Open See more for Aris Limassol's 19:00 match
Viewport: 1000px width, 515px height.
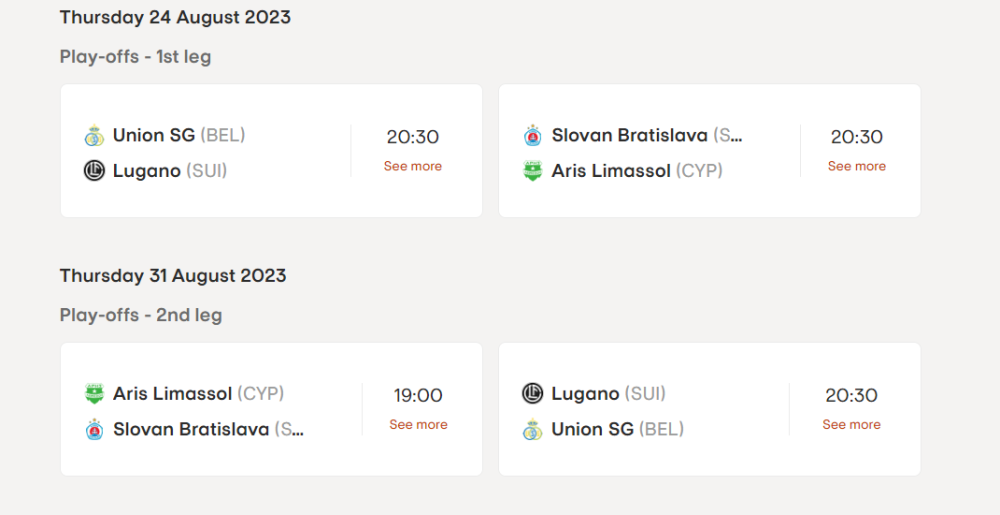tap(418, 425)
